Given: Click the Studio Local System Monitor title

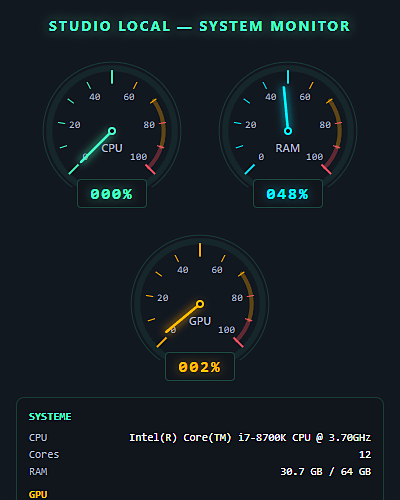Looking at the screenshot, I should pos(199,26).
